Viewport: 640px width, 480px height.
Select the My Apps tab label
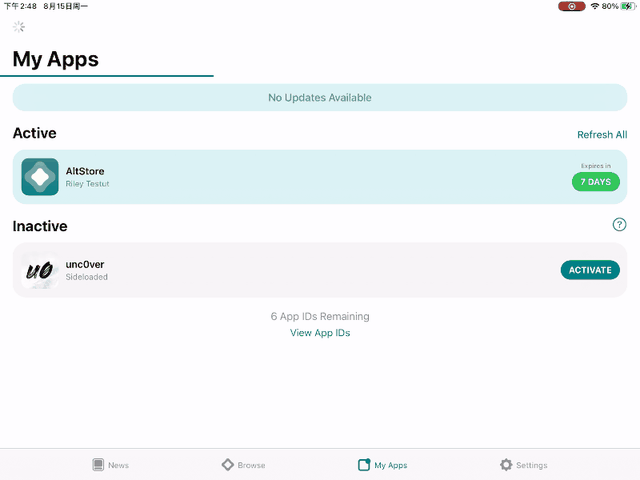coord(391,465)
